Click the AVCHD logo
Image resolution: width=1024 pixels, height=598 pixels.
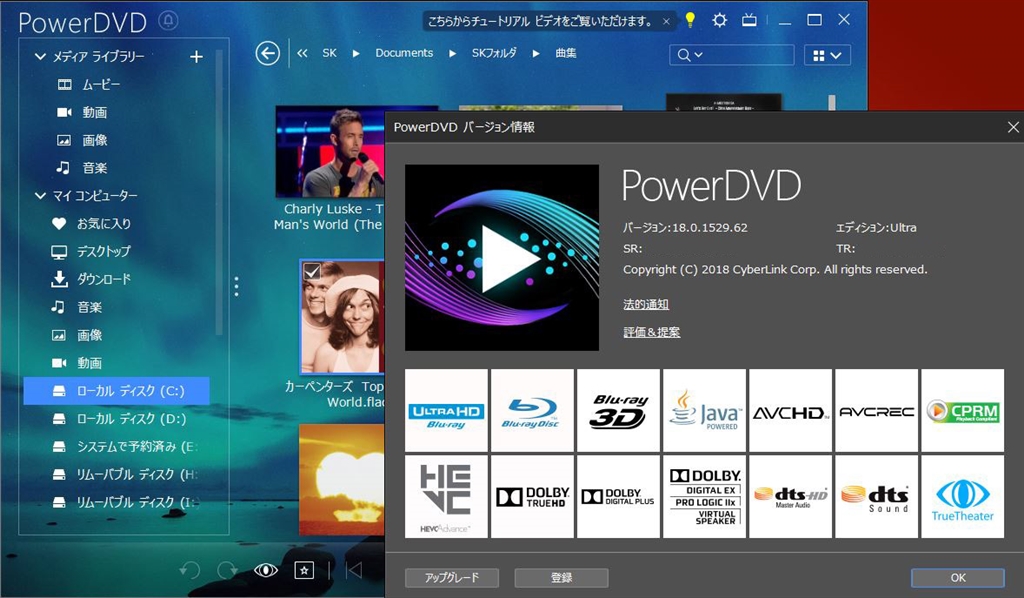(790, 411)
